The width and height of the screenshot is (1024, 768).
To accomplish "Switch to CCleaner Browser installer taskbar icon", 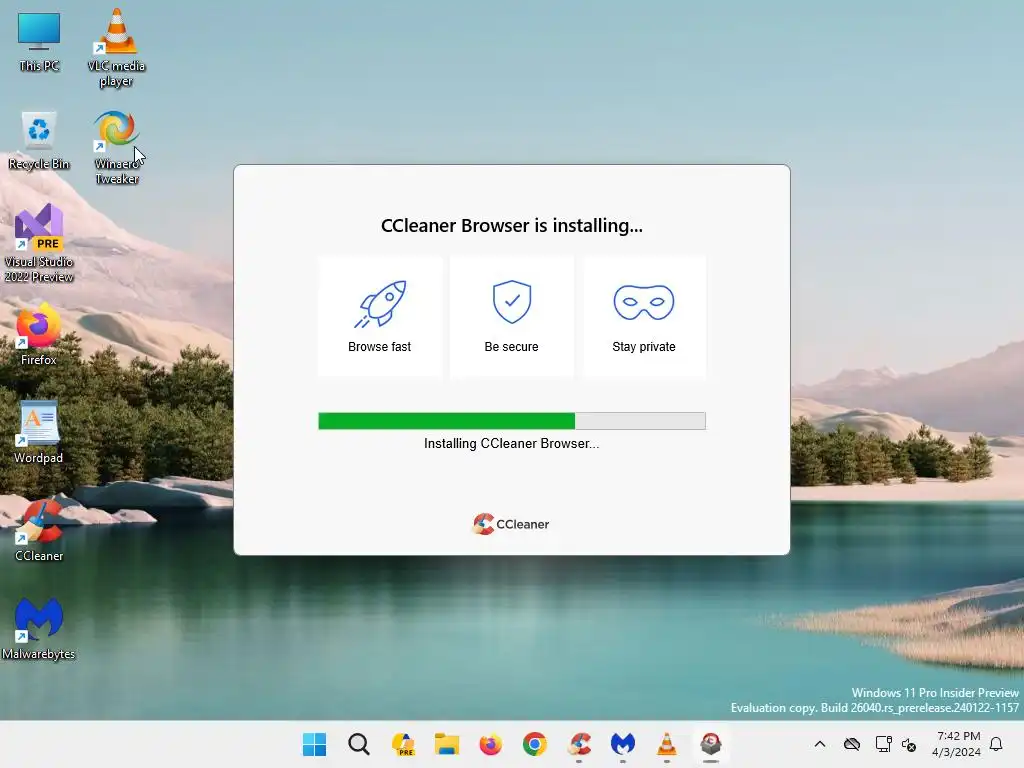I will pyautogui.click(x=711, y=744).
